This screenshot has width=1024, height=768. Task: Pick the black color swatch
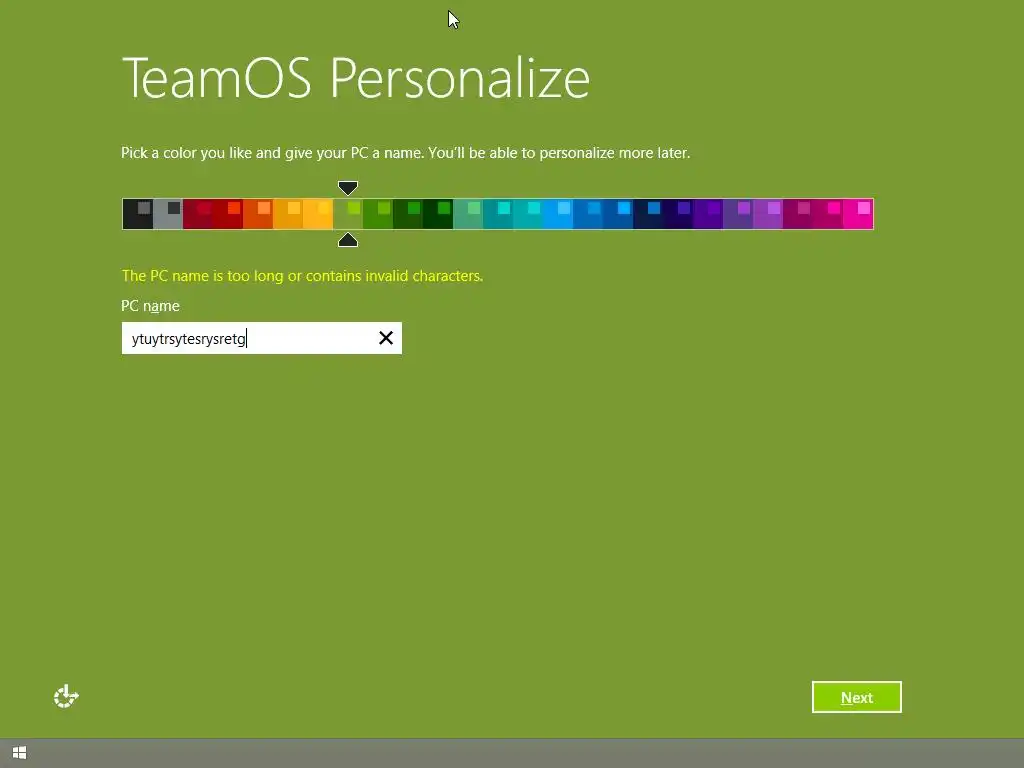click(x=138, y=214)
